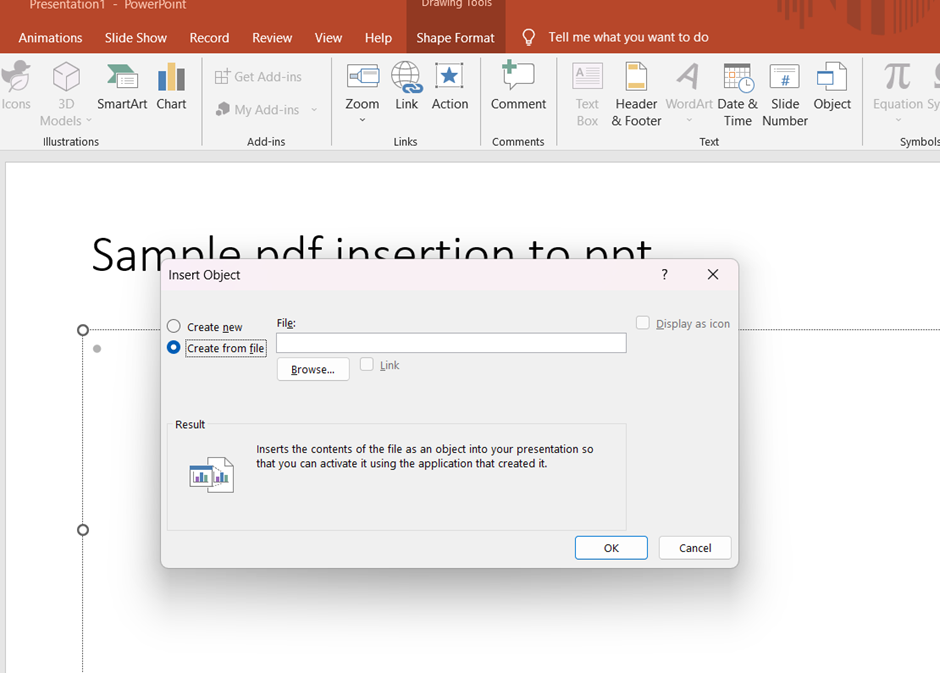Viewport: 940px width, 673px height.
Task: Insert a SmartArt graphic
Action: tap(122, 86)
